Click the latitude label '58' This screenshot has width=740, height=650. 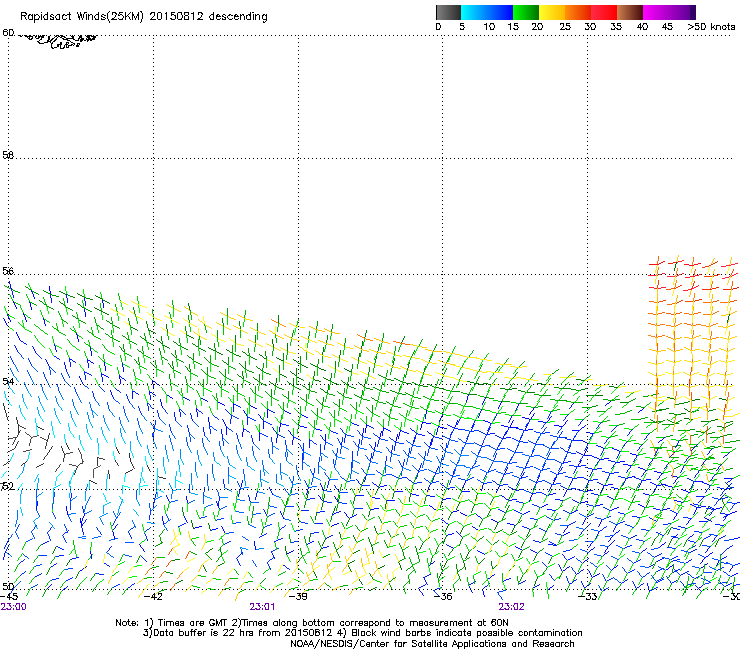(x=8, y=155)
